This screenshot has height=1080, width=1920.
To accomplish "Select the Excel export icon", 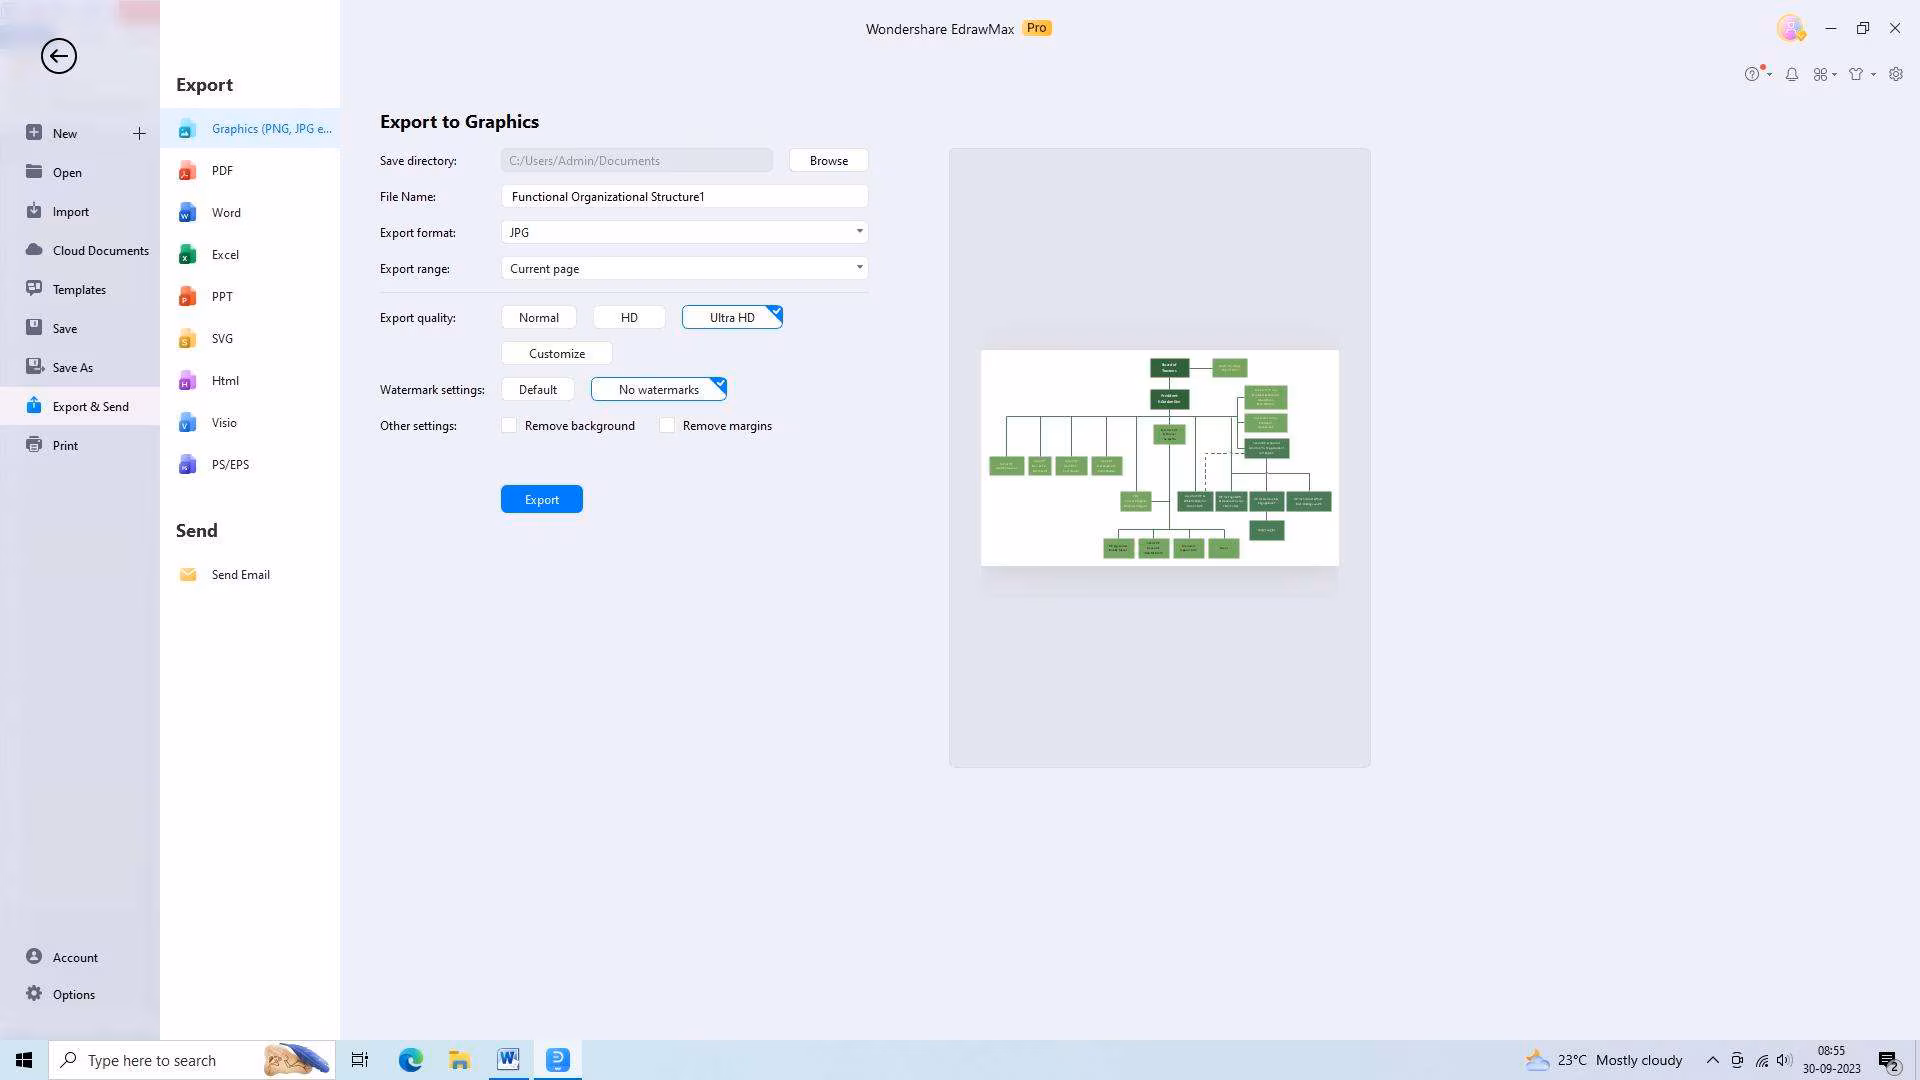I will [x=187, y=255].
